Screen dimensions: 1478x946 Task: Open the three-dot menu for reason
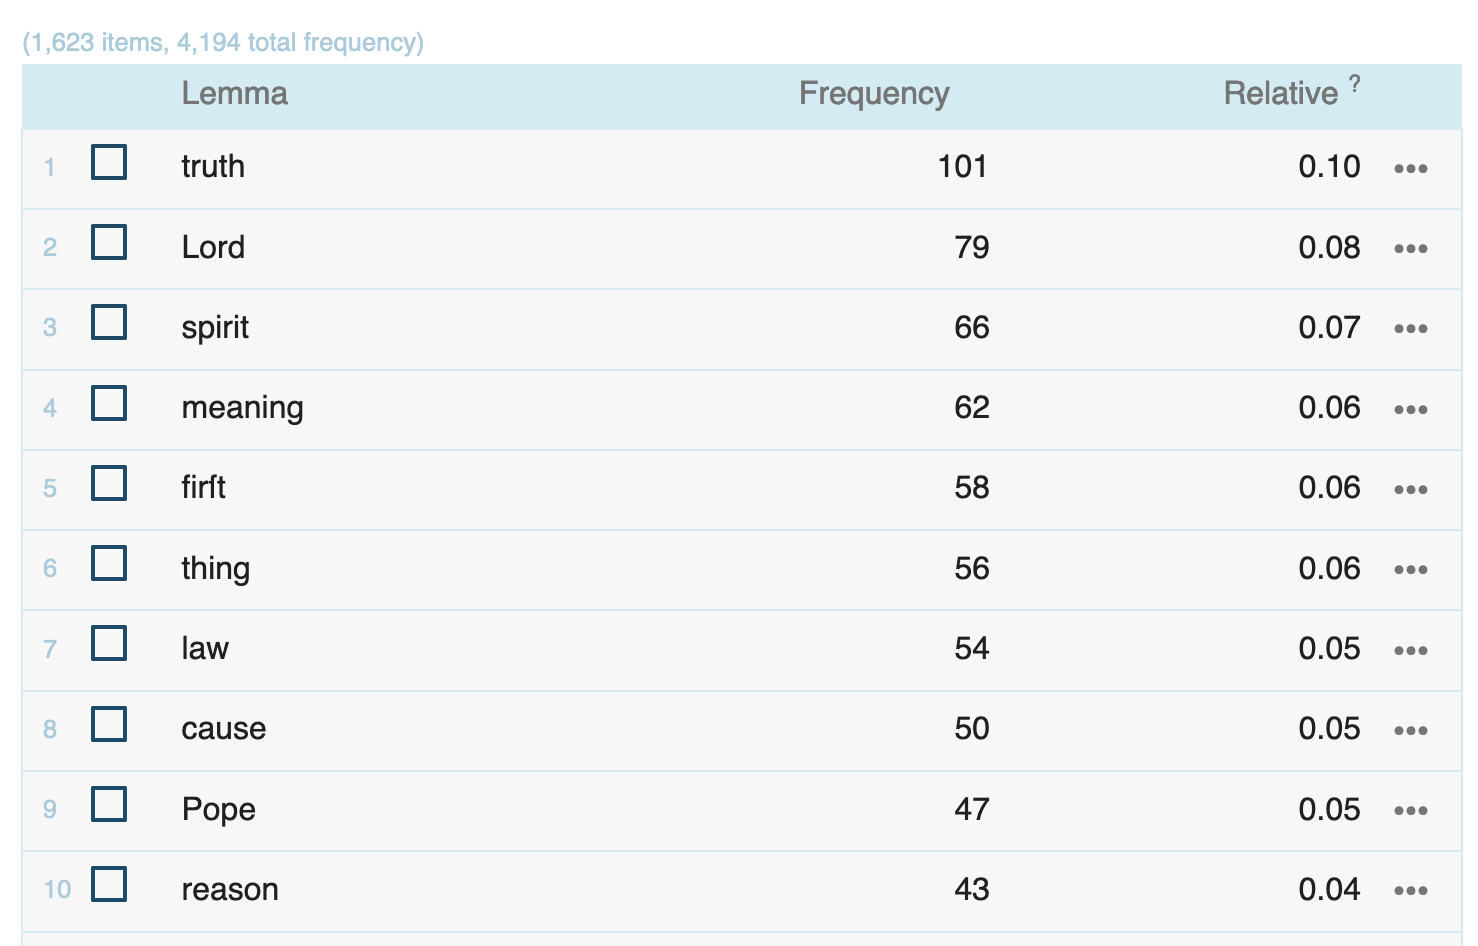click(1410, 890)
